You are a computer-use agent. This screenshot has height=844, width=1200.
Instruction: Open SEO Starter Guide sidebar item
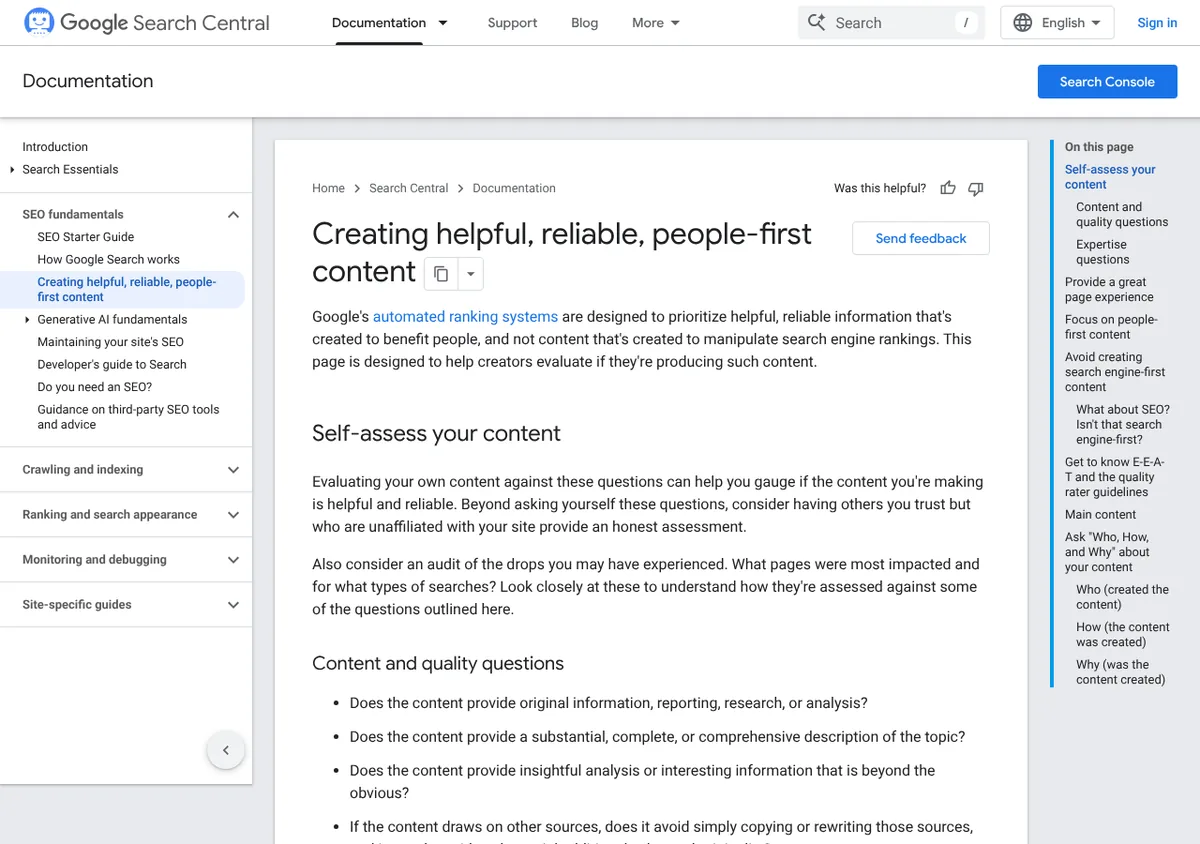(86, 237)
